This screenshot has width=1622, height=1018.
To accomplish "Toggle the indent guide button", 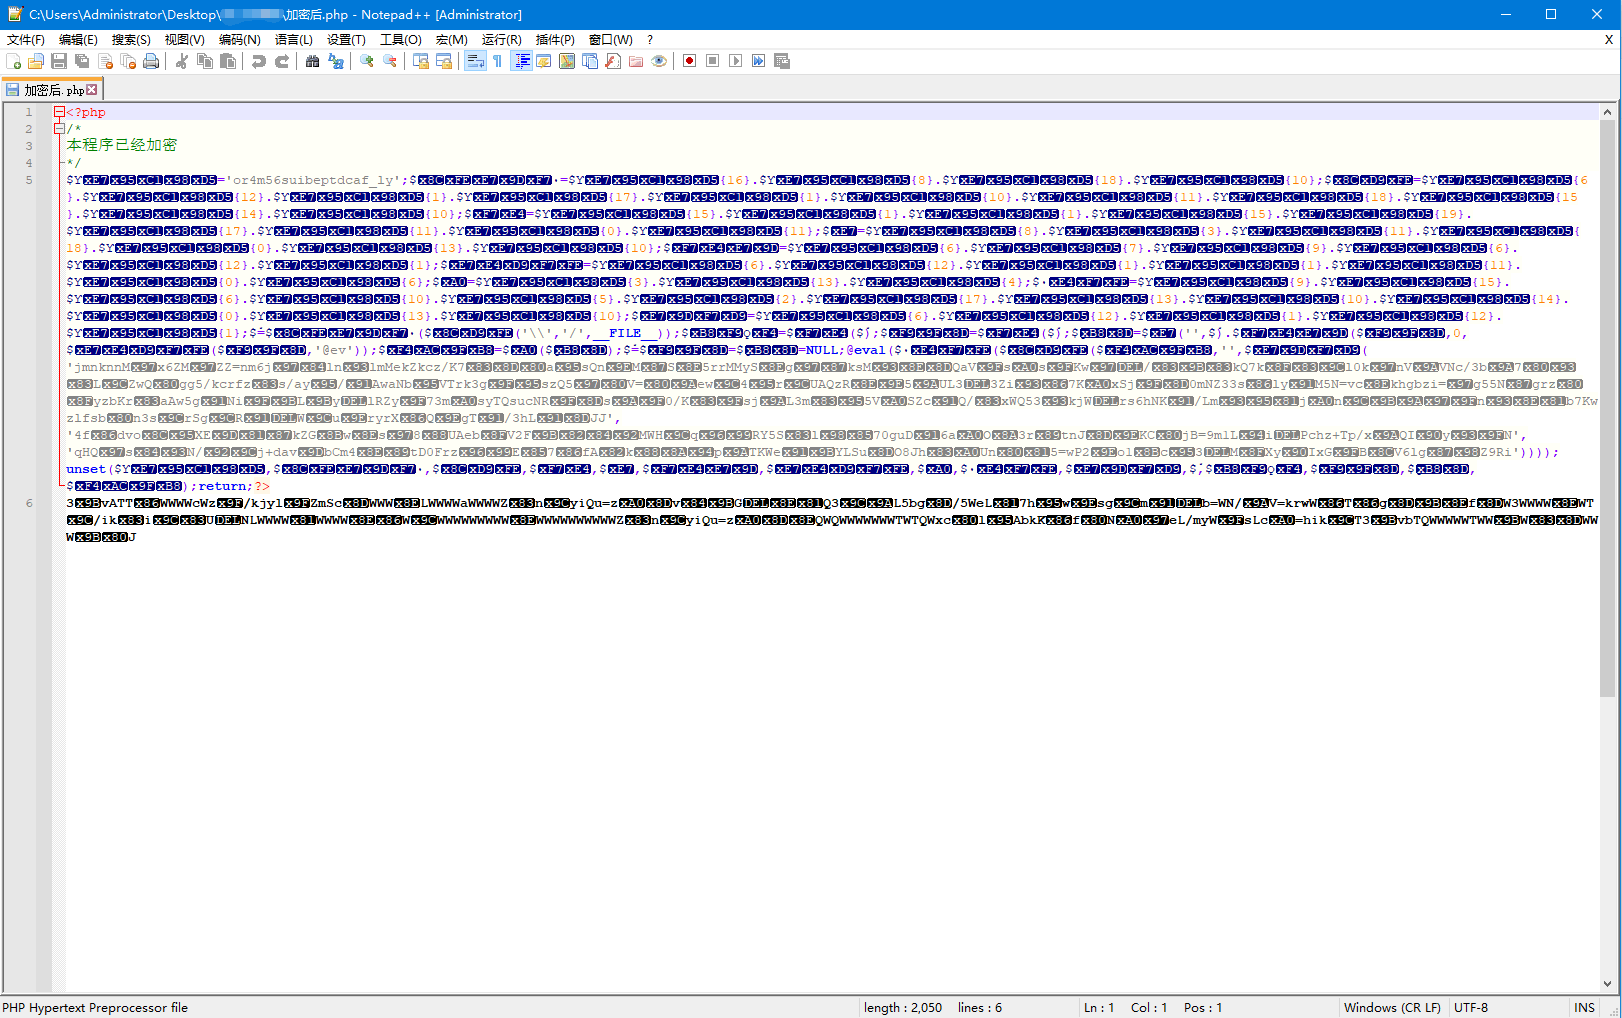I will point(521,61).
